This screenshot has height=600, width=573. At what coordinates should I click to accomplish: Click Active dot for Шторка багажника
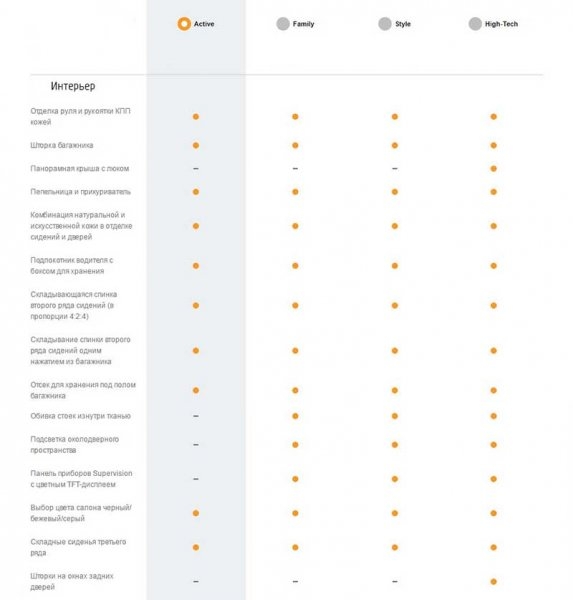pos(196,145)
